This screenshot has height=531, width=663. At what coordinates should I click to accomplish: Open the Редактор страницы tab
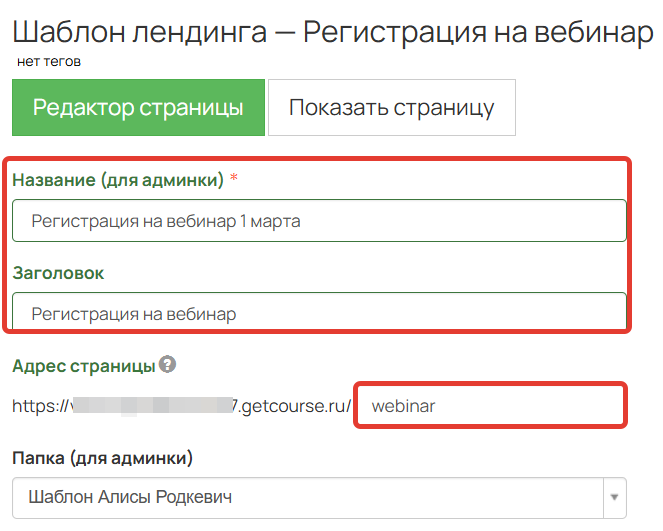pyautogui.click(x=138, y=107)
